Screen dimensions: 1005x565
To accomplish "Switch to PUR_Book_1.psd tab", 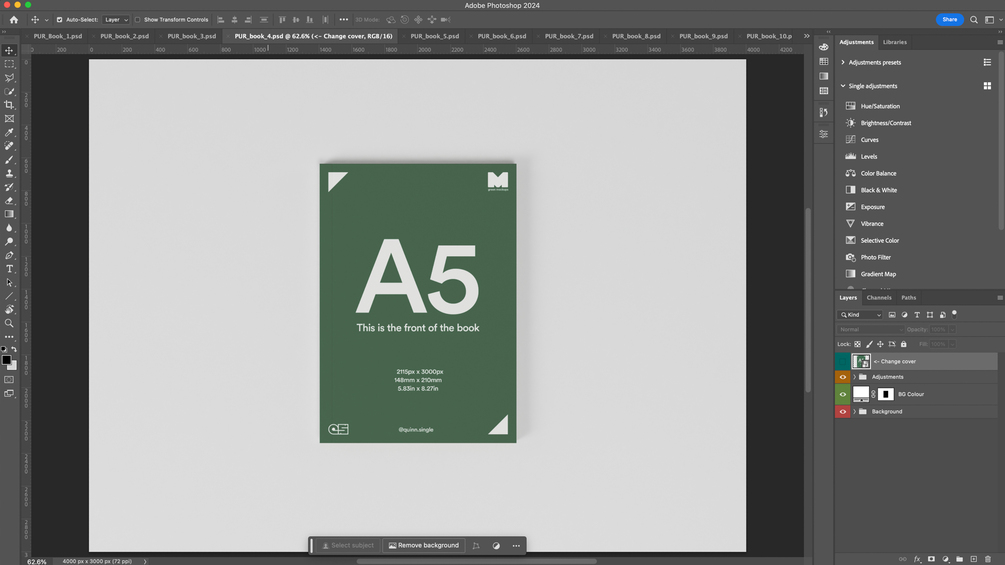I will [x=58, y=37].
